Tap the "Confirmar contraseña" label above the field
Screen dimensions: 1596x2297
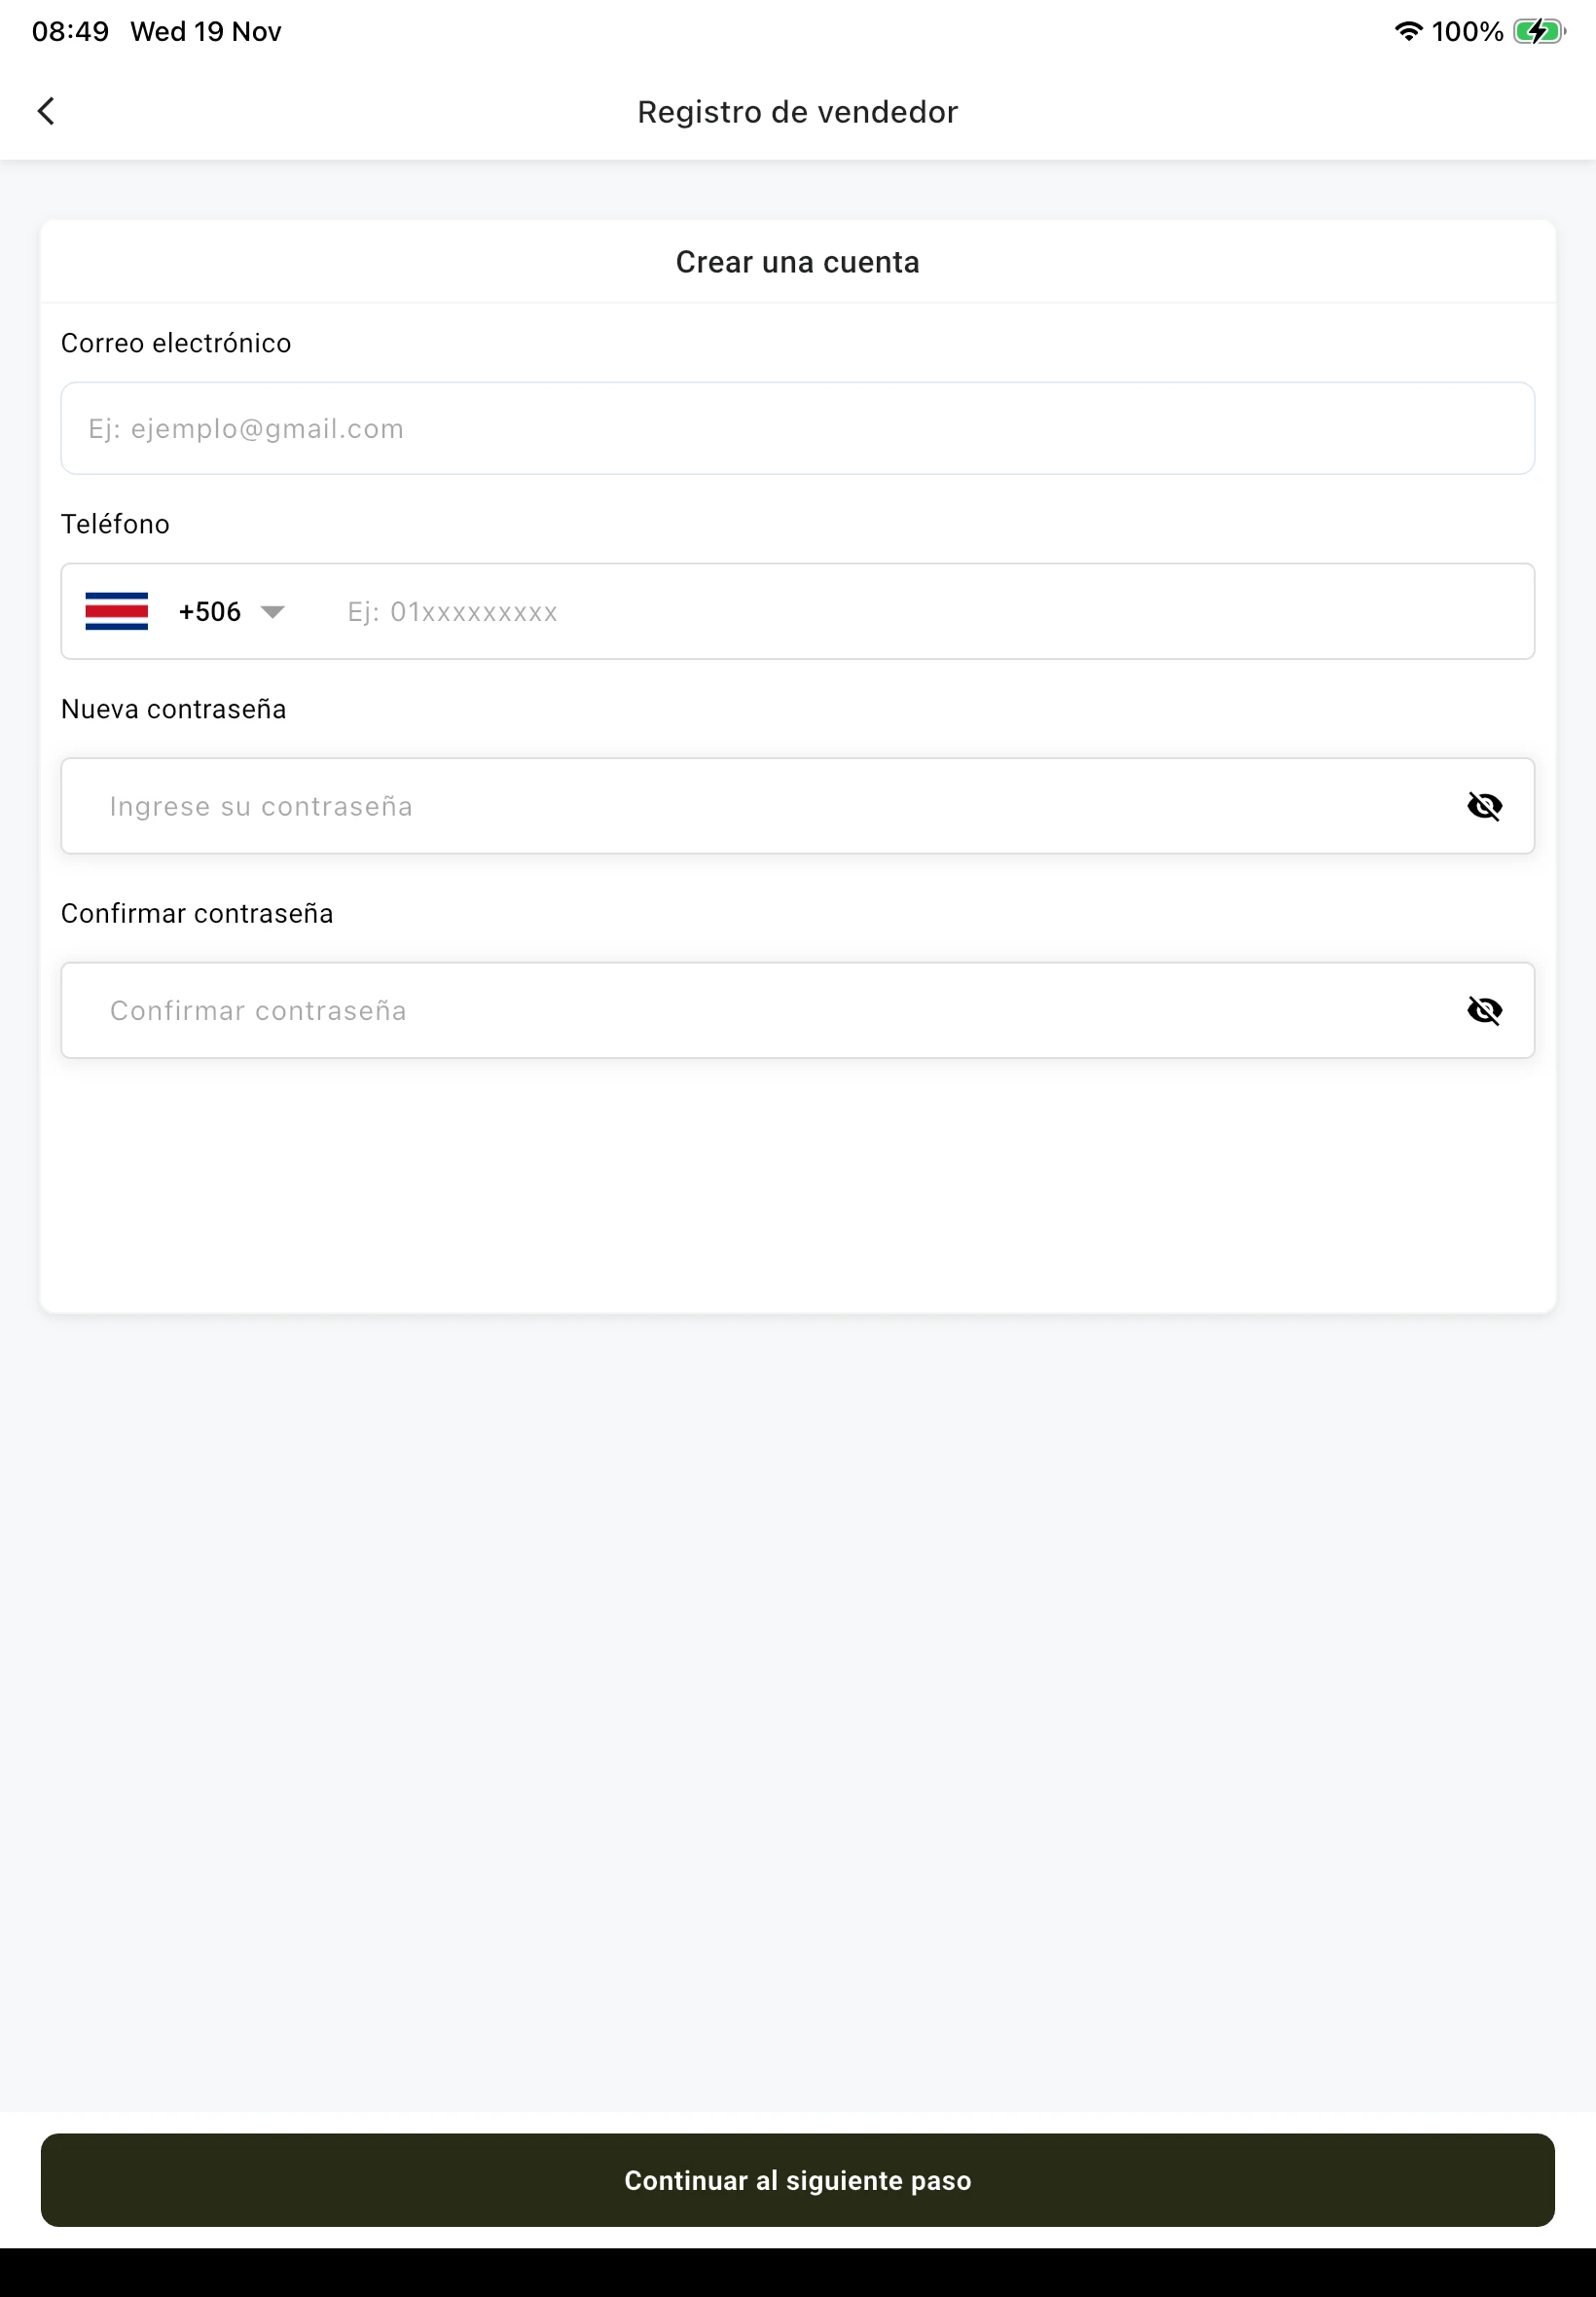click(197, 913)
